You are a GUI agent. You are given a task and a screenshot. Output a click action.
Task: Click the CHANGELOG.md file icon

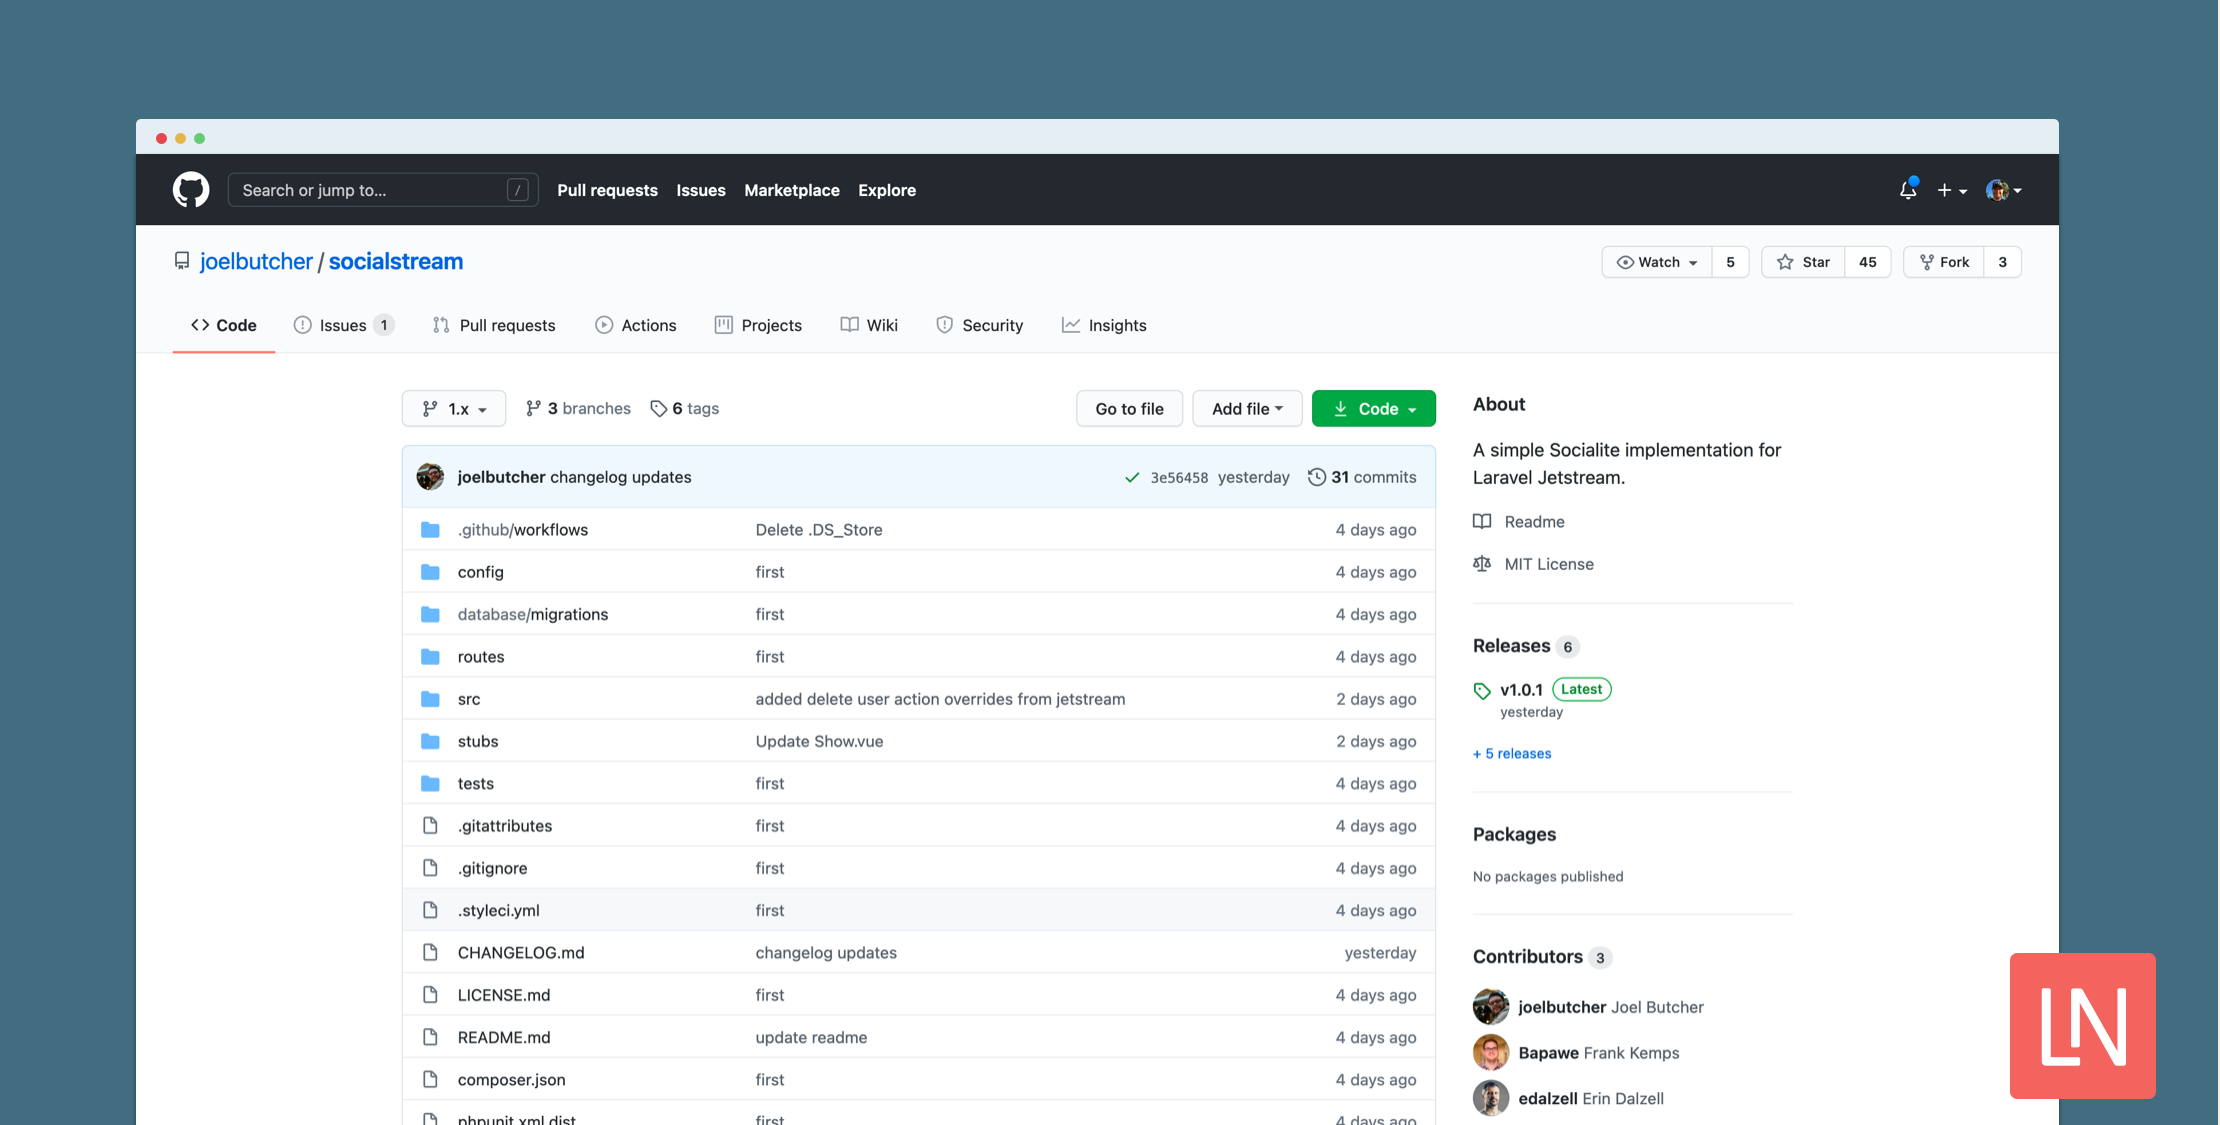click(430, 953)
